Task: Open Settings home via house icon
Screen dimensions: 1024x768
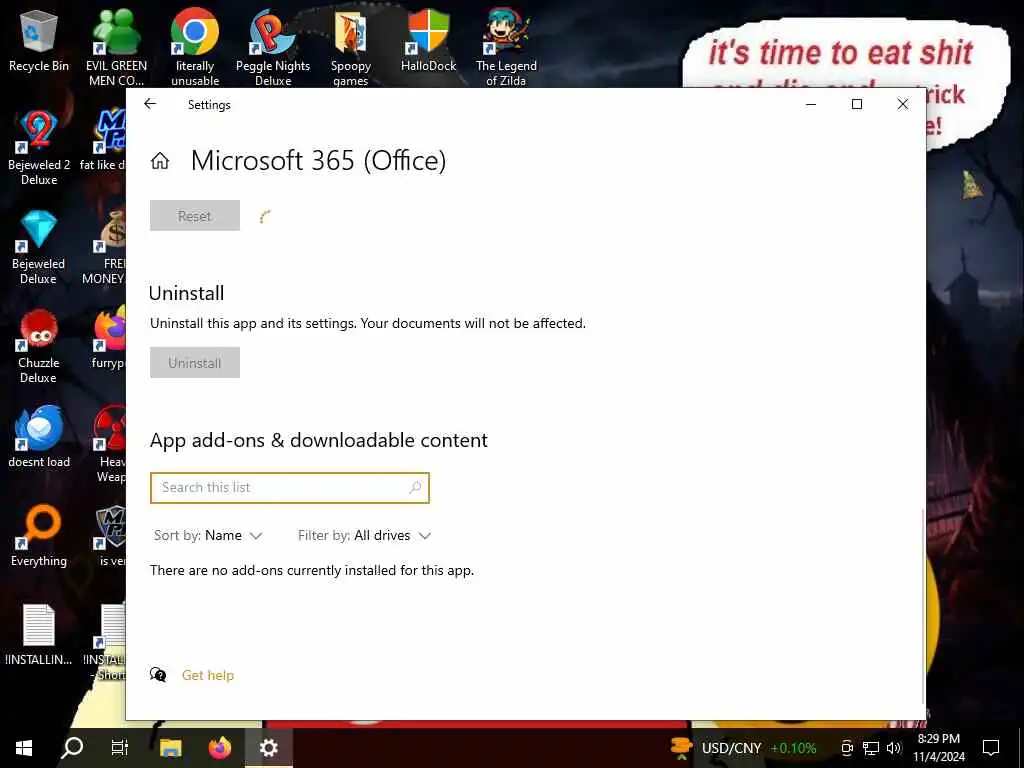Action: pyautogui.click(x=160, y=161)
